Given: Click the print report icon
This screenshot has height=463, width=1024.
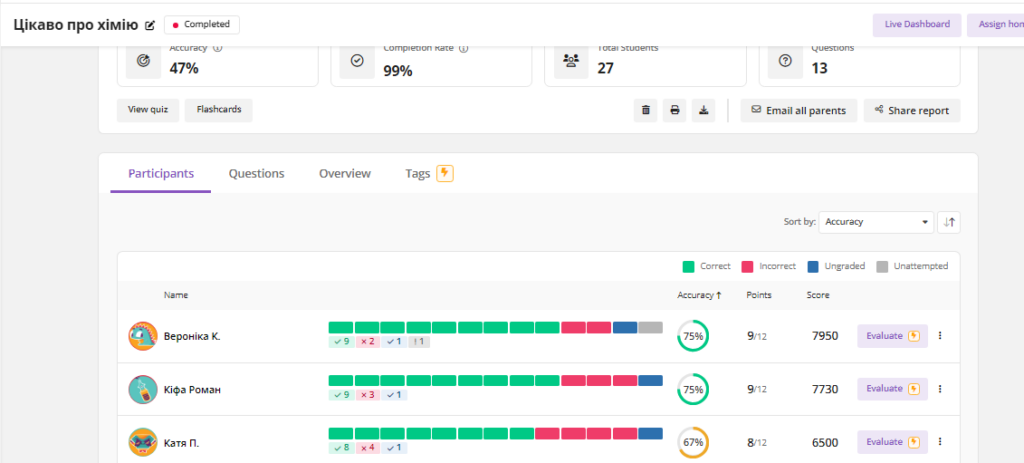Looking at the screenshot, I should 675,110.
